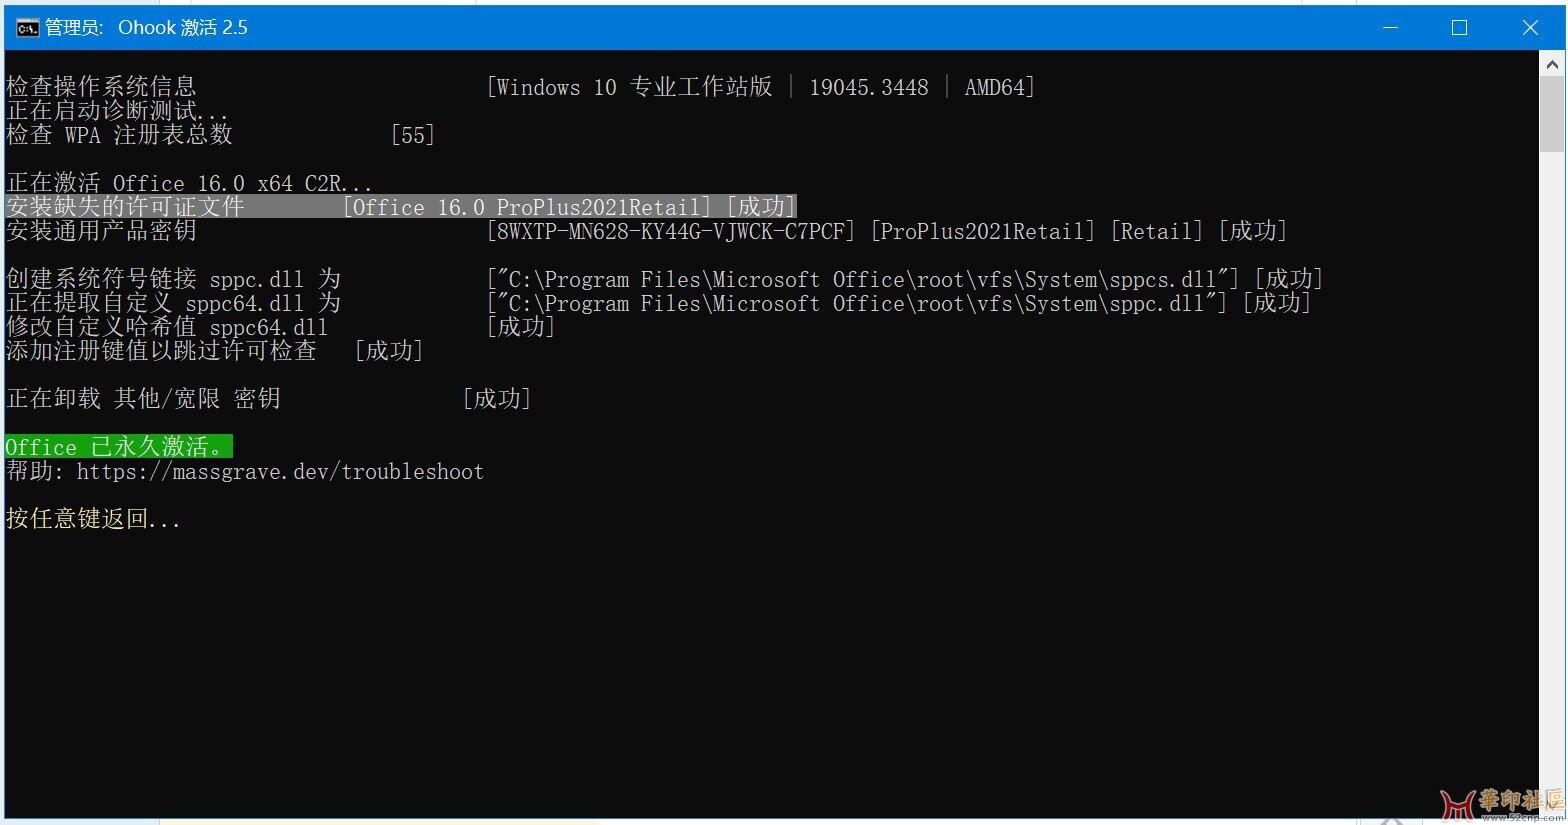The width and height of the screenshot is (1568, 825).
Task: Close the Ohook 激活 2.5 window
Action: [x=1529, y=28]
